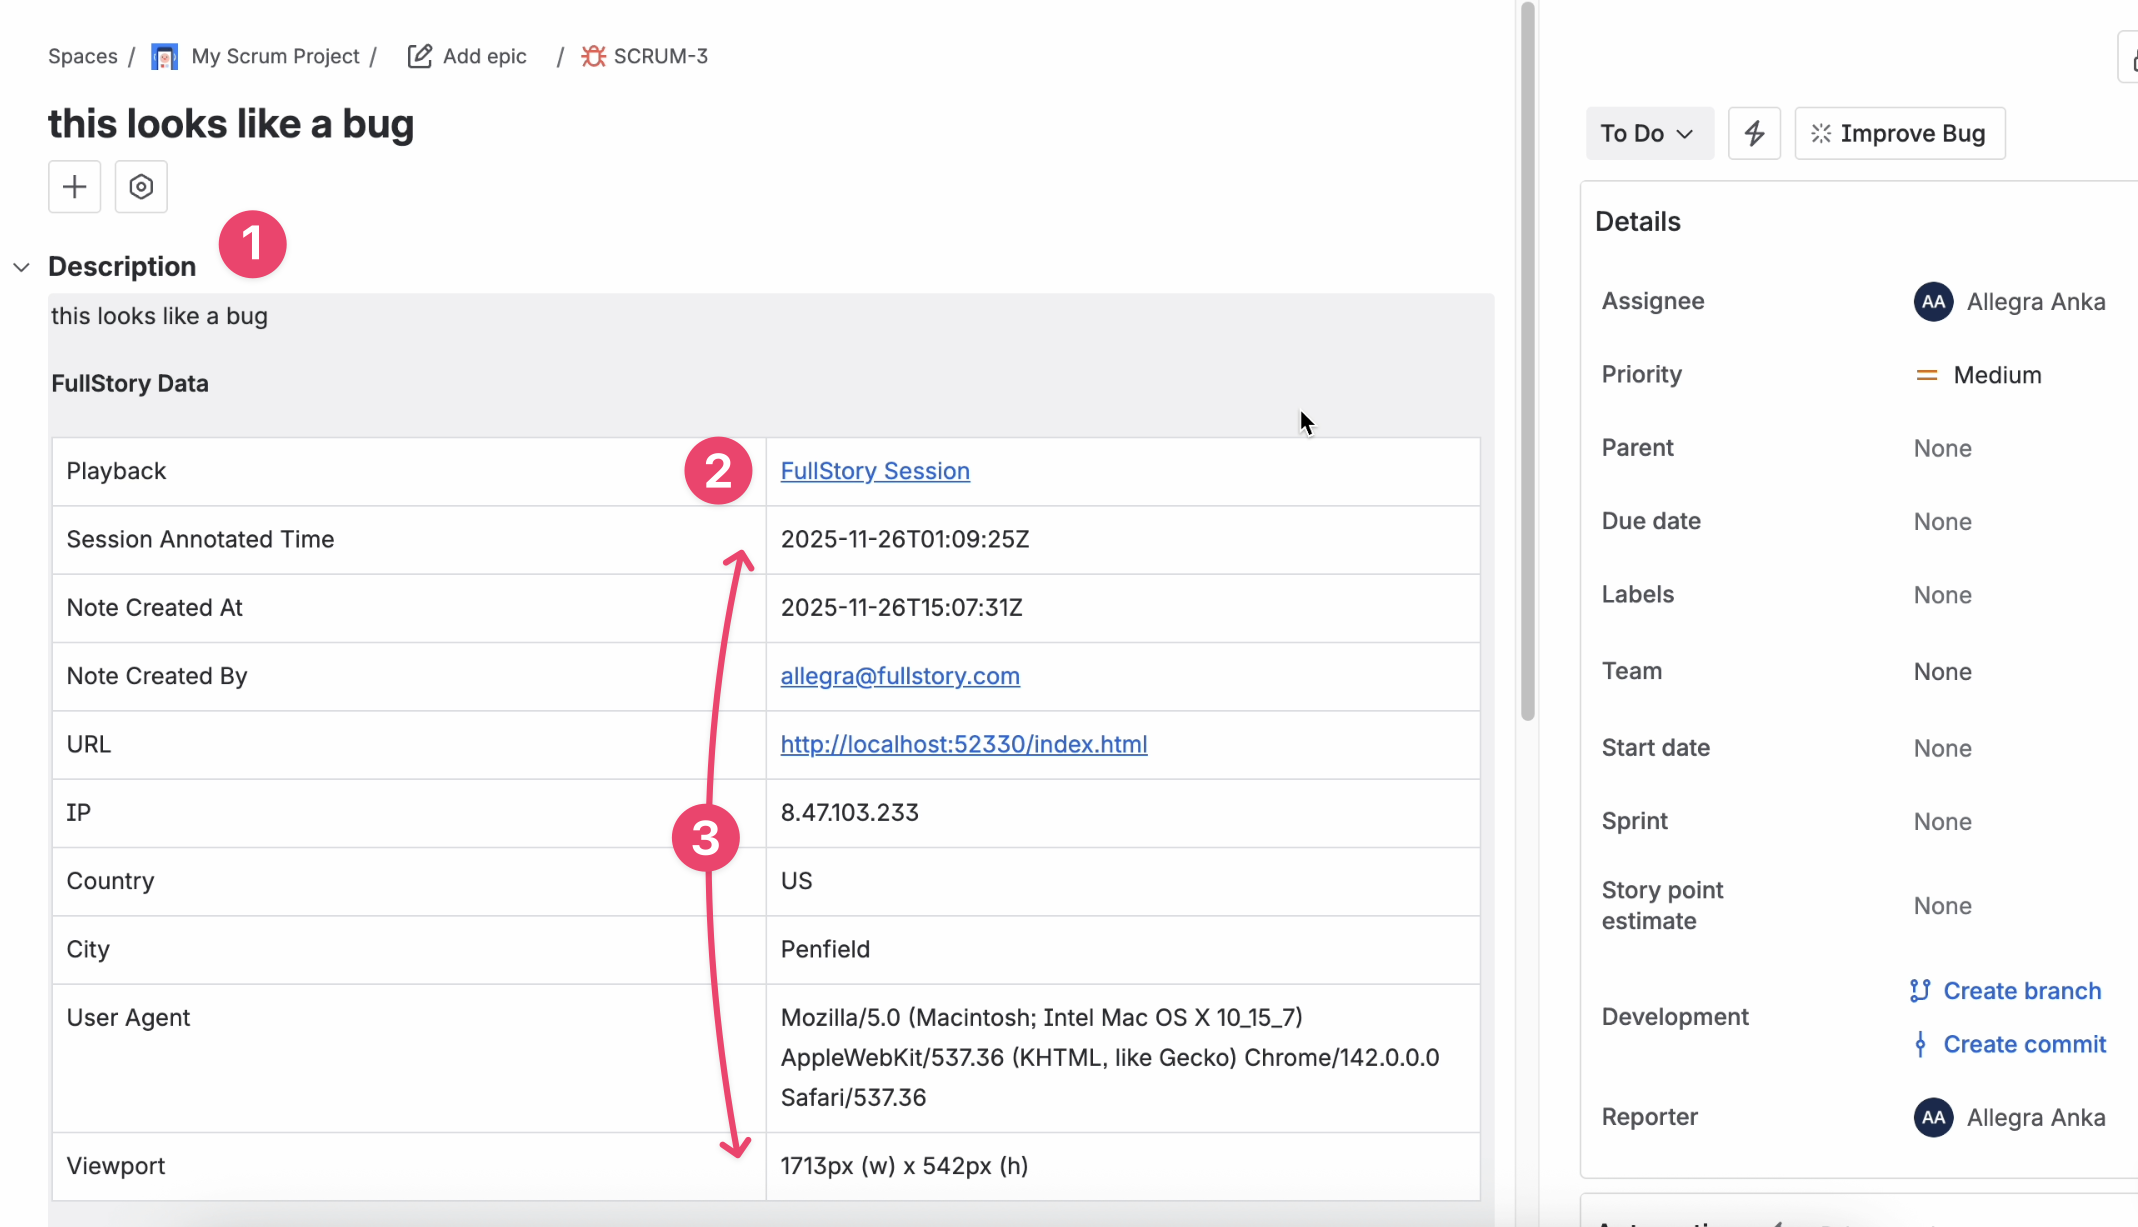Click the commit icon next to Create commit
The width and height of the screenshot is (2138, 1227).
[x=1922, y=1044]
